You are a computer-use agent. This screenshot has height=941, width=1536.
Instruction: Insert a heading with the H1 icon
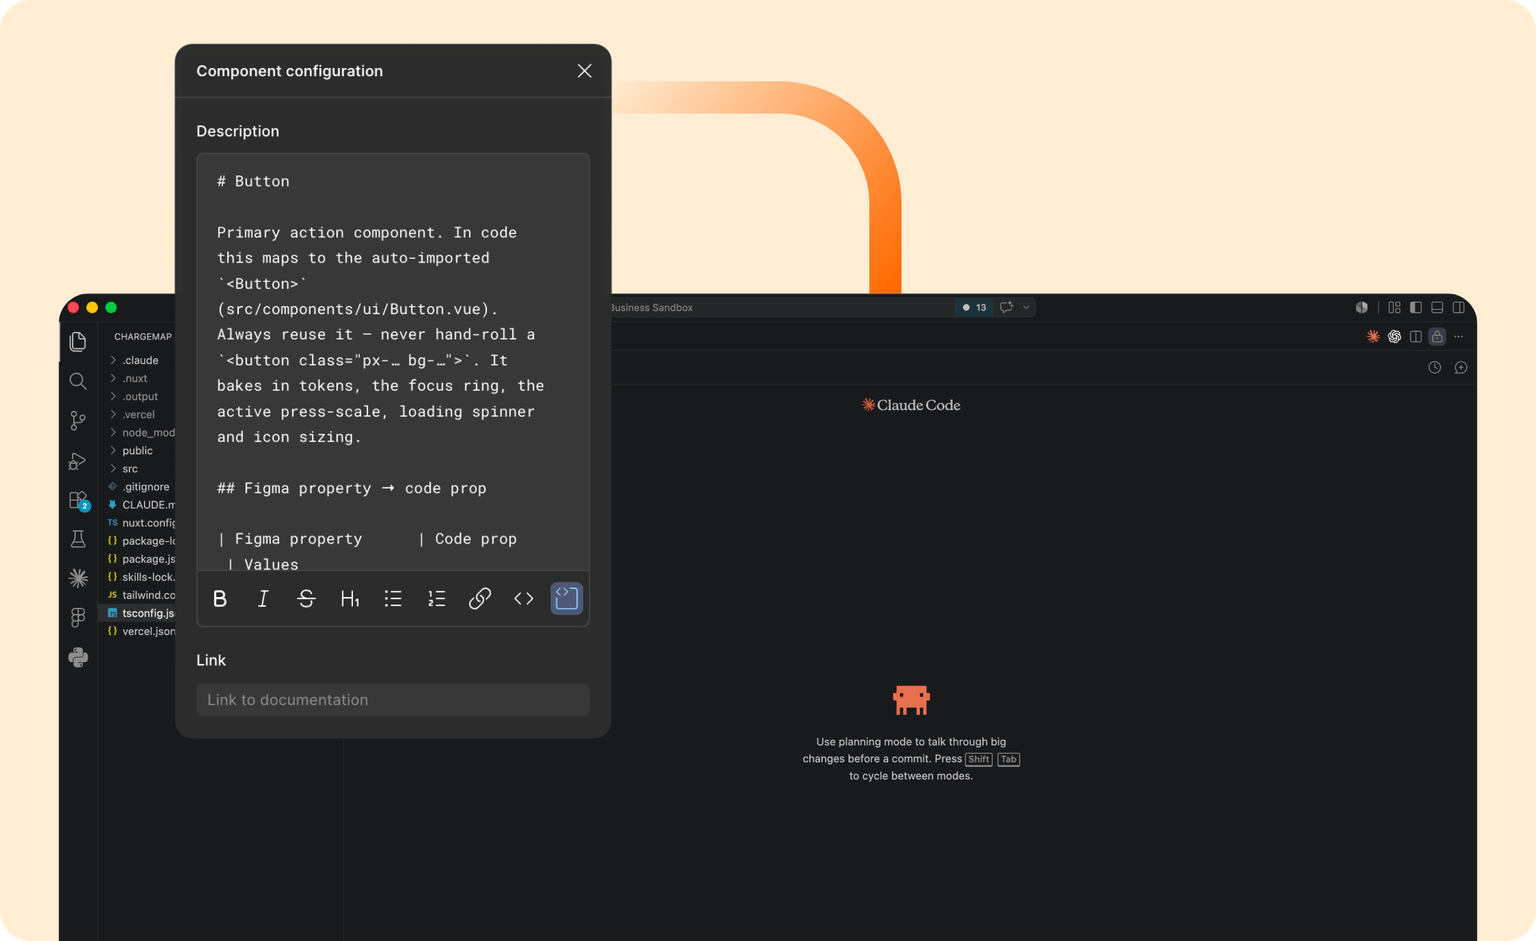(x=350, y=598)
